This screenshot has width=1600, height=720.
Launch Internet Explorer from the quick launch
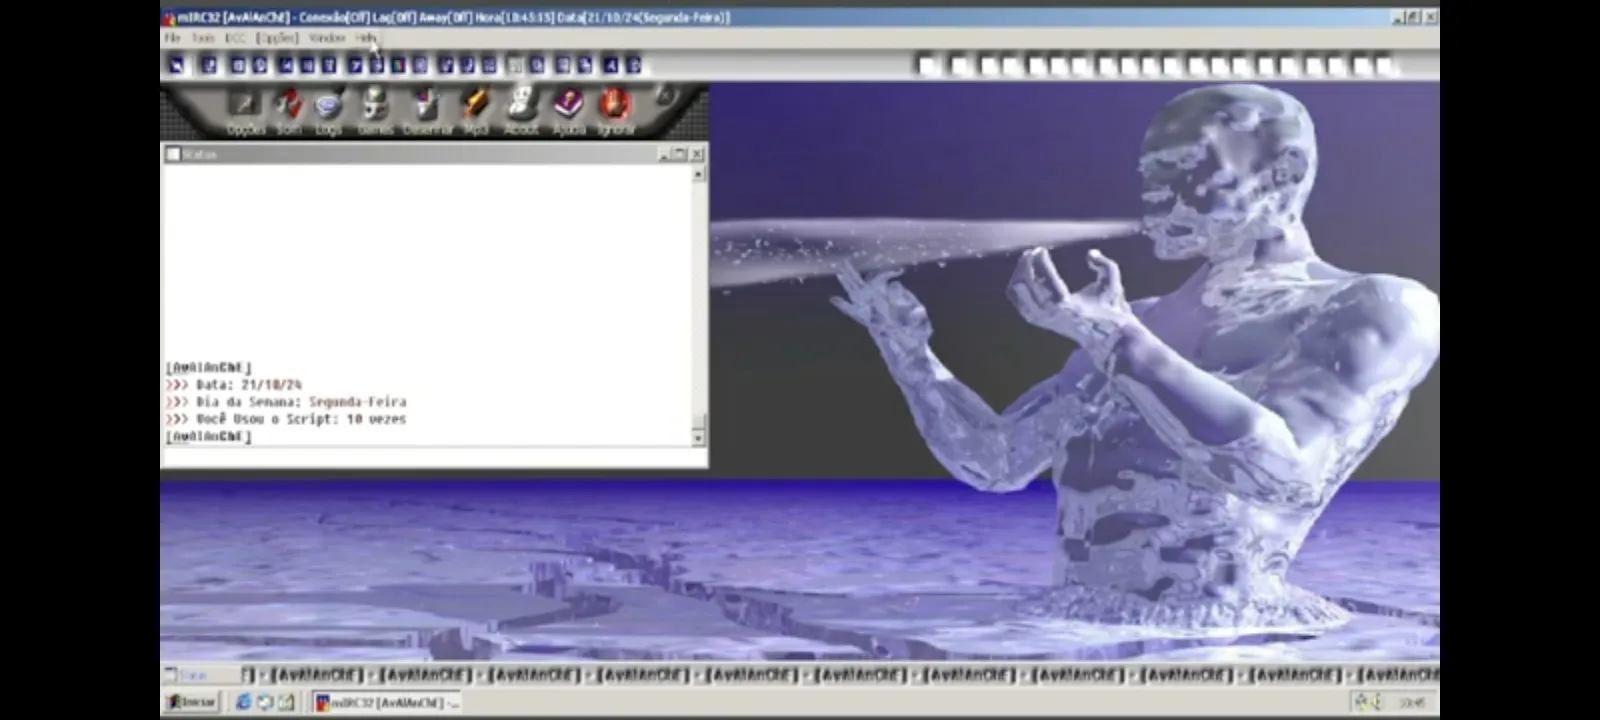click(243, 702)
